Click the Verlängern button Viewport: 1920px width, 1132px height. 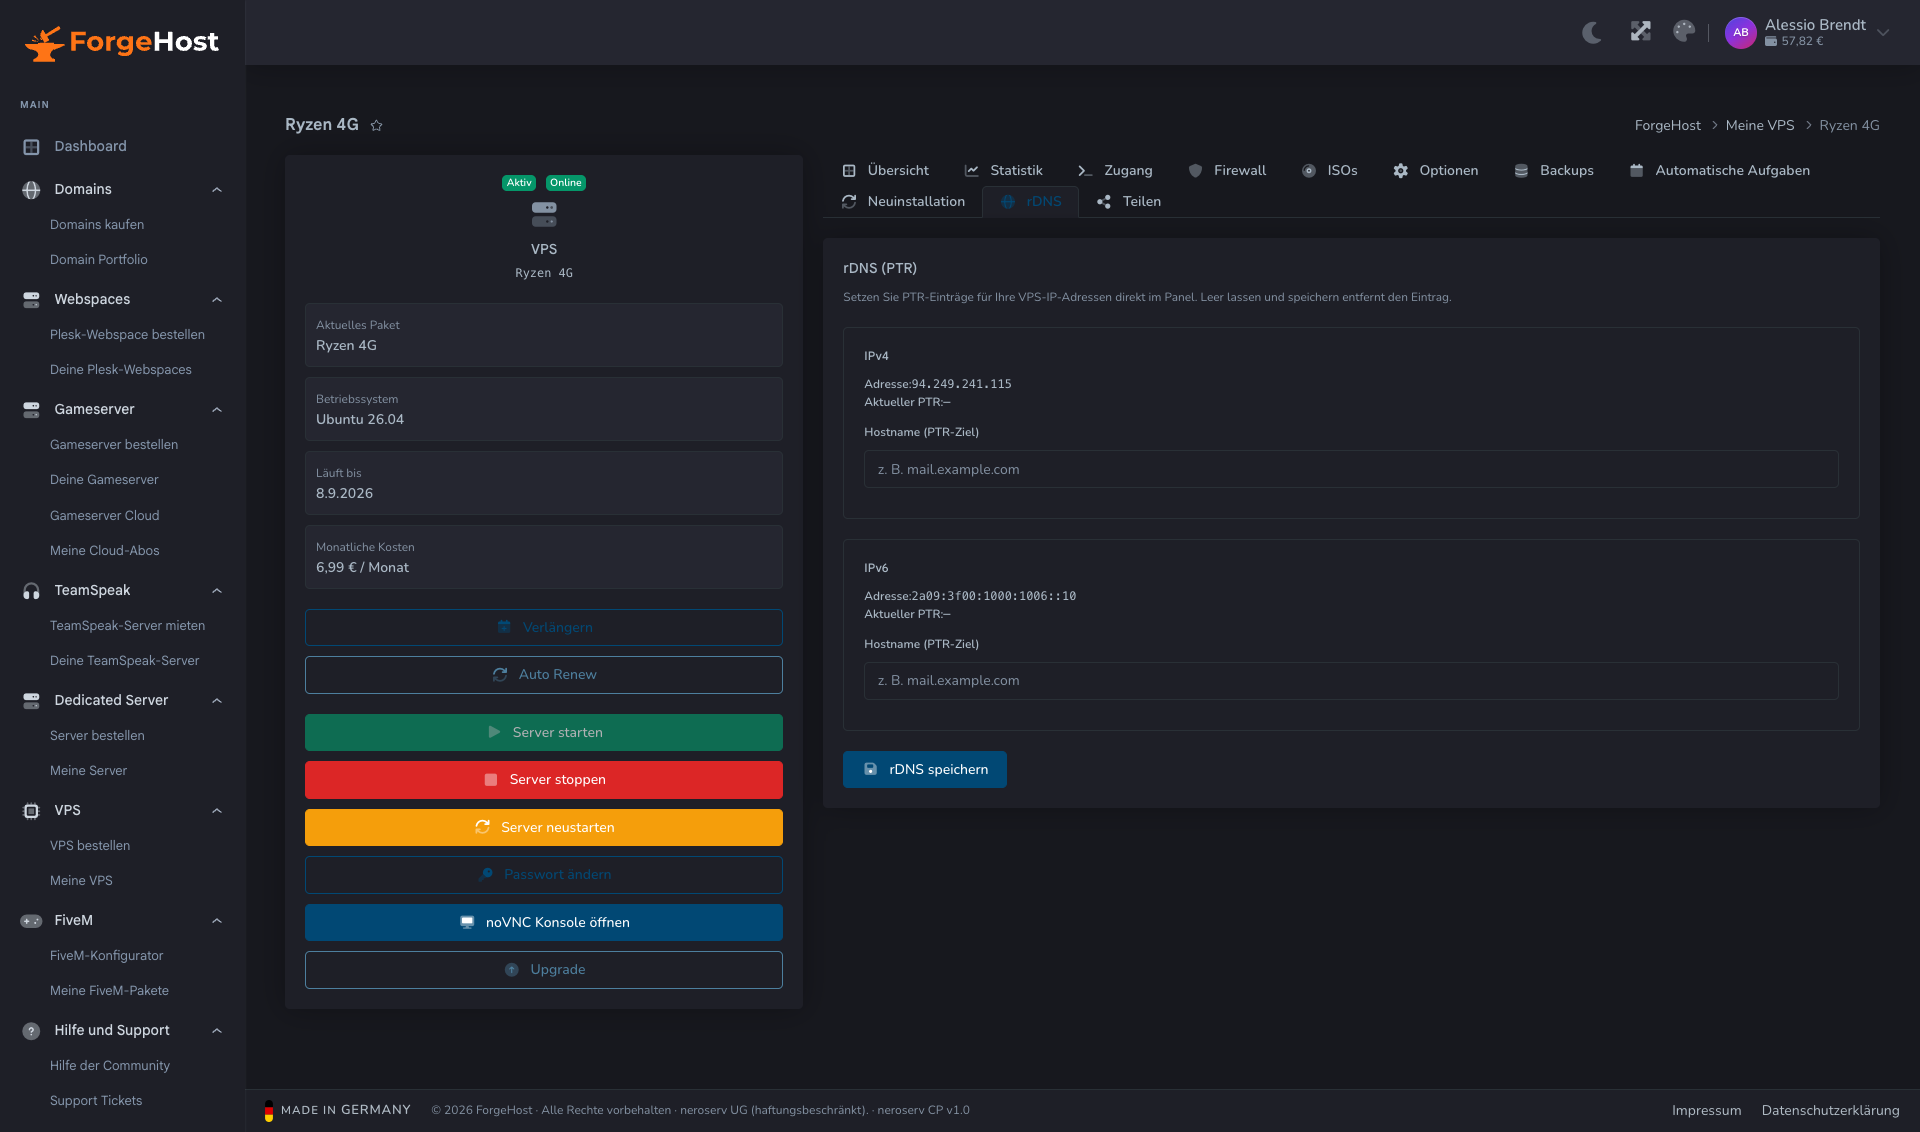click(x=544, y=628)
